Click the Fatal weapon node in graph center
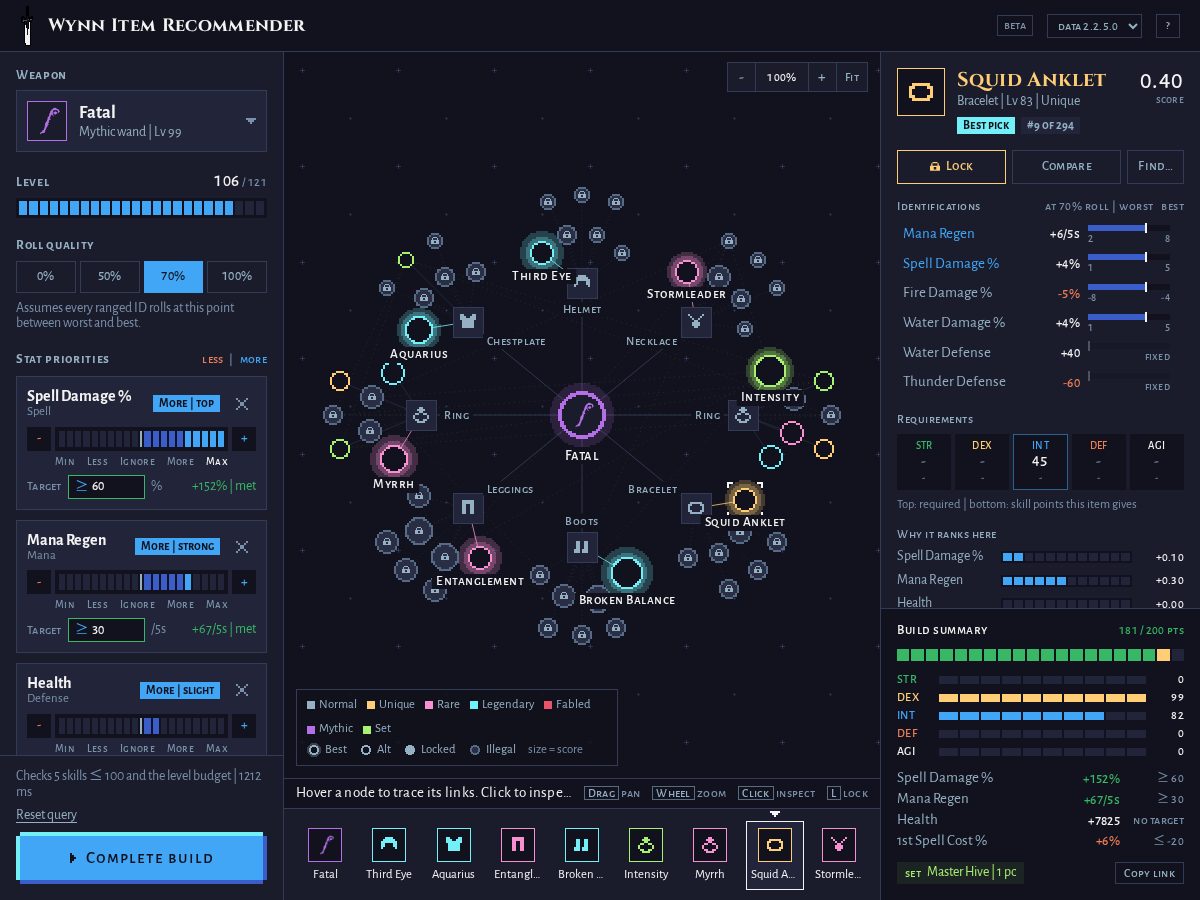The image size is (1200, 900). pyautogui.click(x=582, y=414)
